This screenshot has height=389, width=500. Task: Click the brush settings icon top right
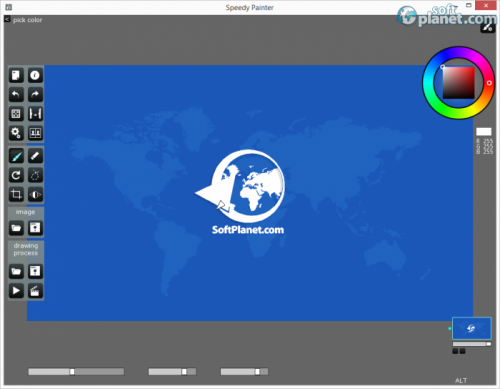488,27
